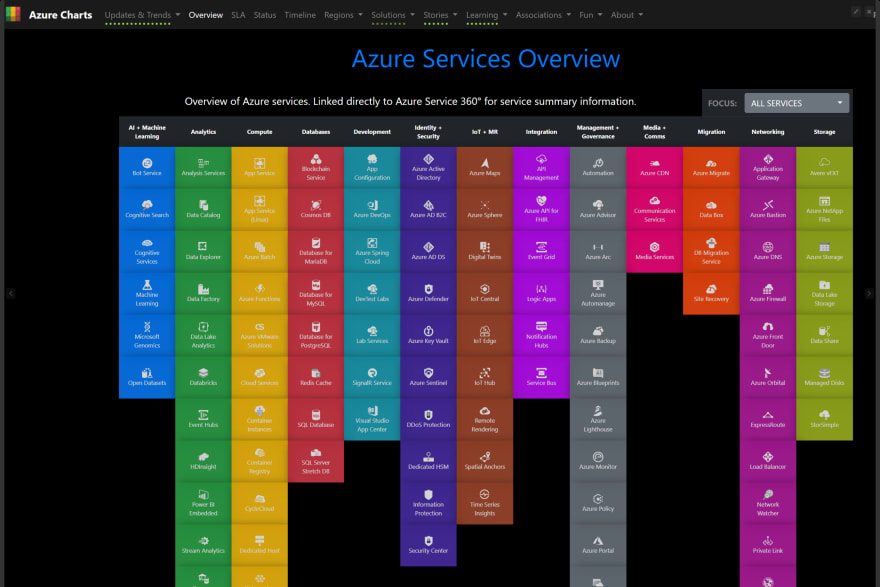Open the Azure Migrate tile
The width and height of the screenshot is (880, 587).
711,167
